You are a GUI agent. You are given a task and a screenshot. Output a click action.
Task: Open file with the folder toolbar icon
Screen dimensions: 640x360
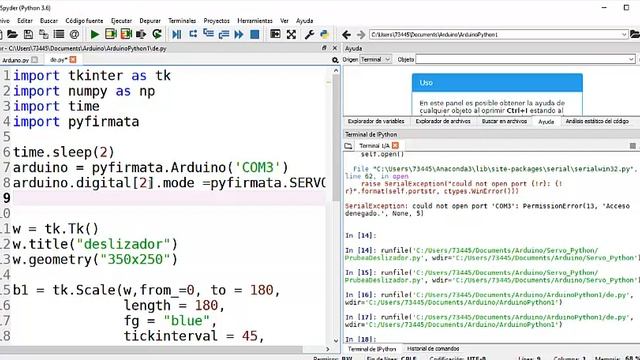pos(12,34)
